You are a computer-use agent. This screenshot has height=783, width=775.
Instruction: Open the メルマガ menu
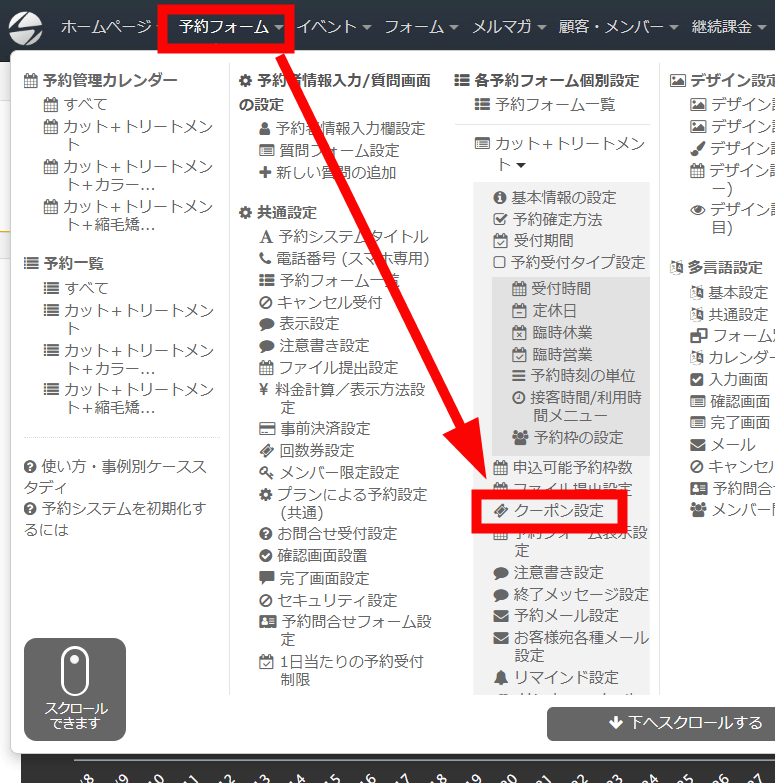click(507, 27)
